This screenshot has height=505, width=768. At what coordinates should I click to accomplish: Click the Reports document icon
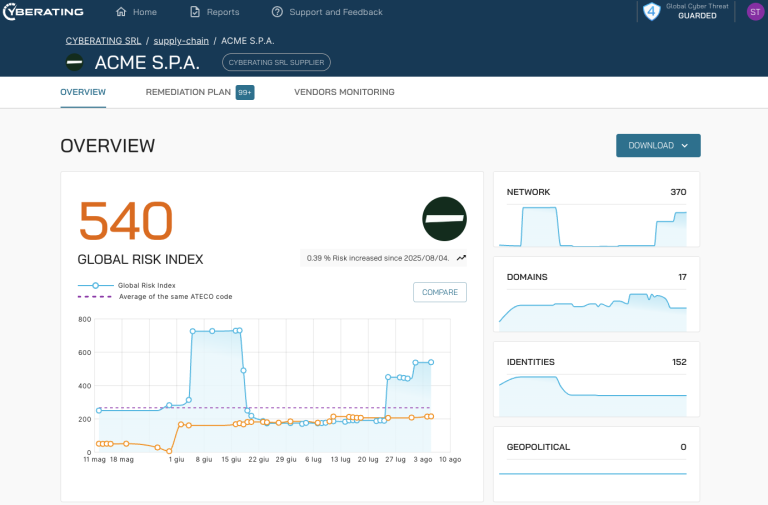[x=195, y=12]
